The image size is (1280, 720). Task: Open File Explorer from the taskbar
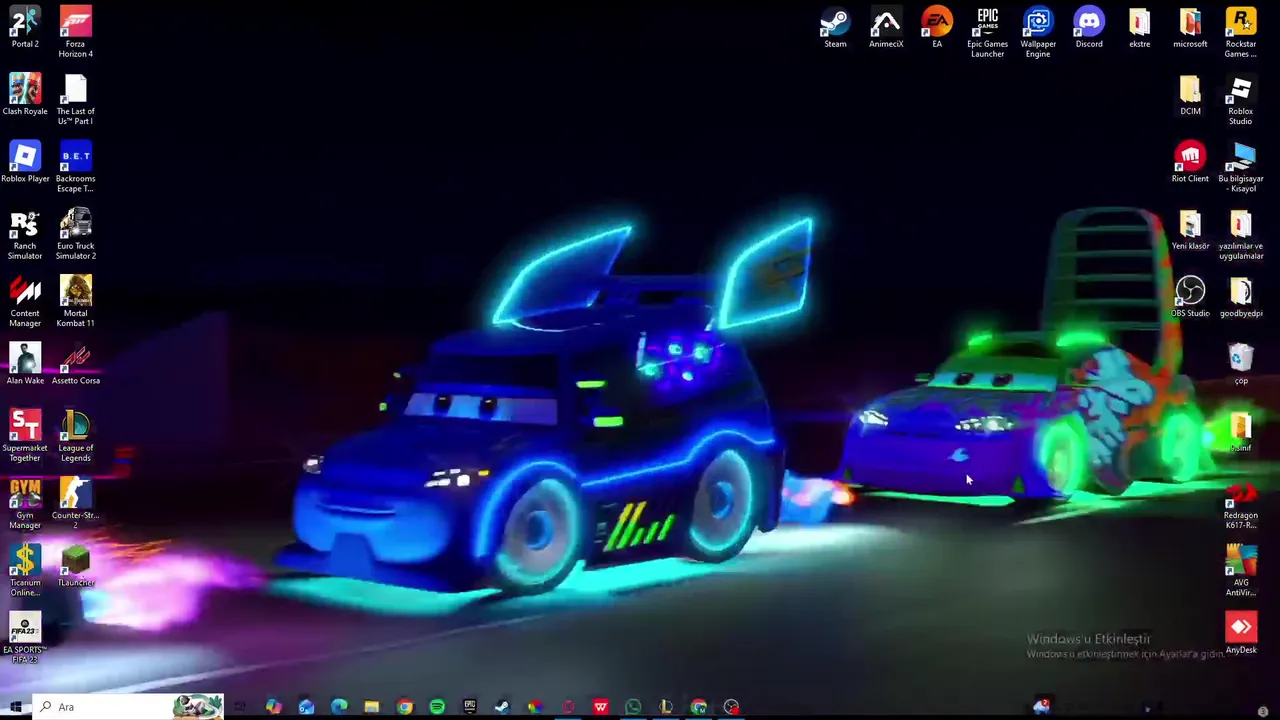[371, 707]
